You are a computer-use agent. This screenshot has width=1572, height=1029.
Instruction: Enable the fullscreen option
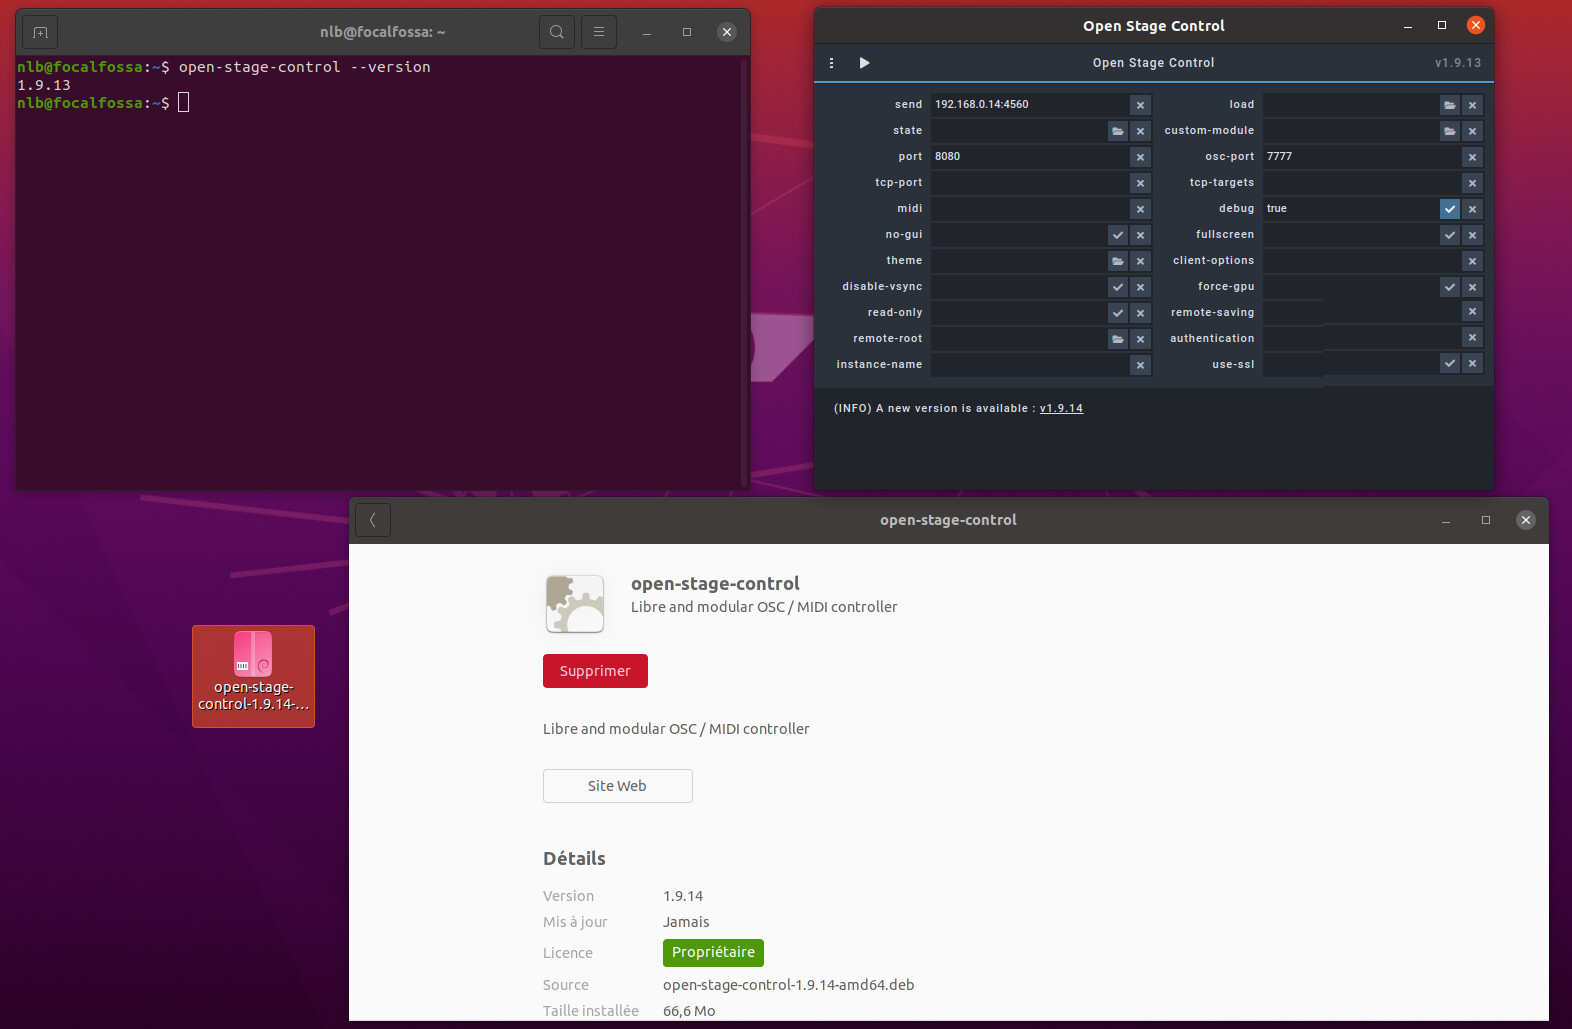click(1450, 235)
